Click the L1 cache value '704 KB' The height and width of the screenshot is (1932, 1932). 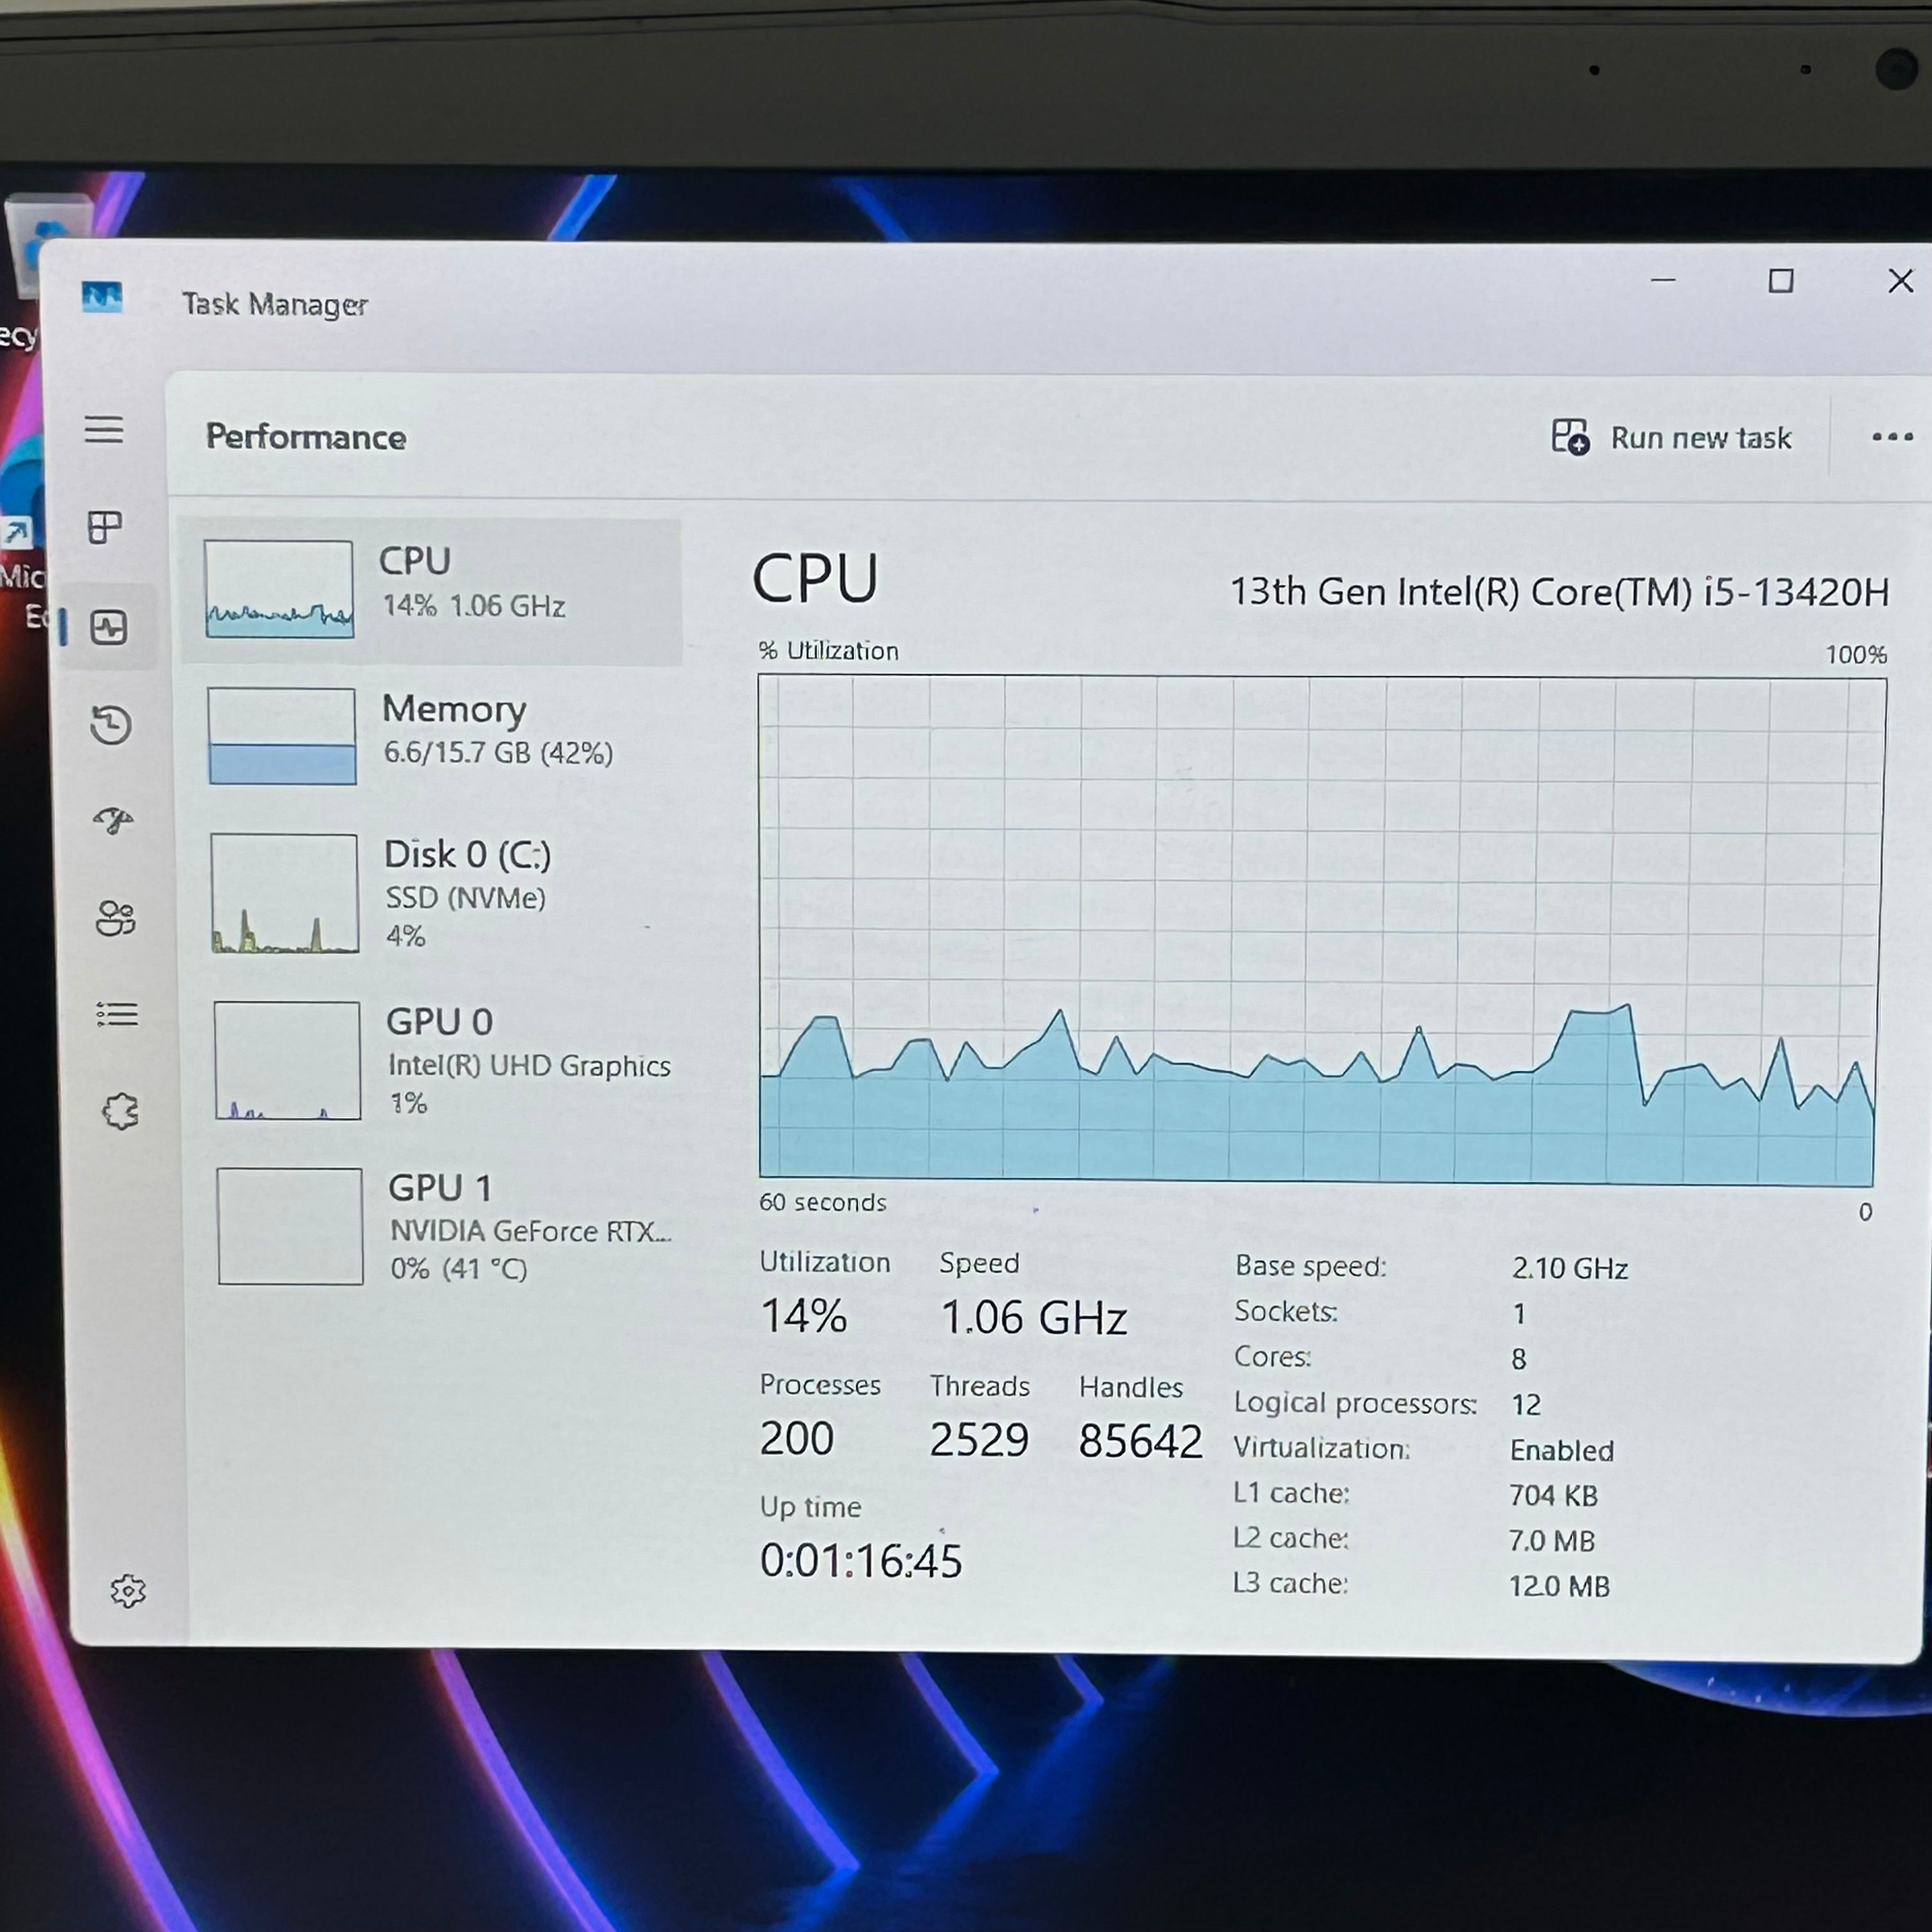click(1554, 1495)
